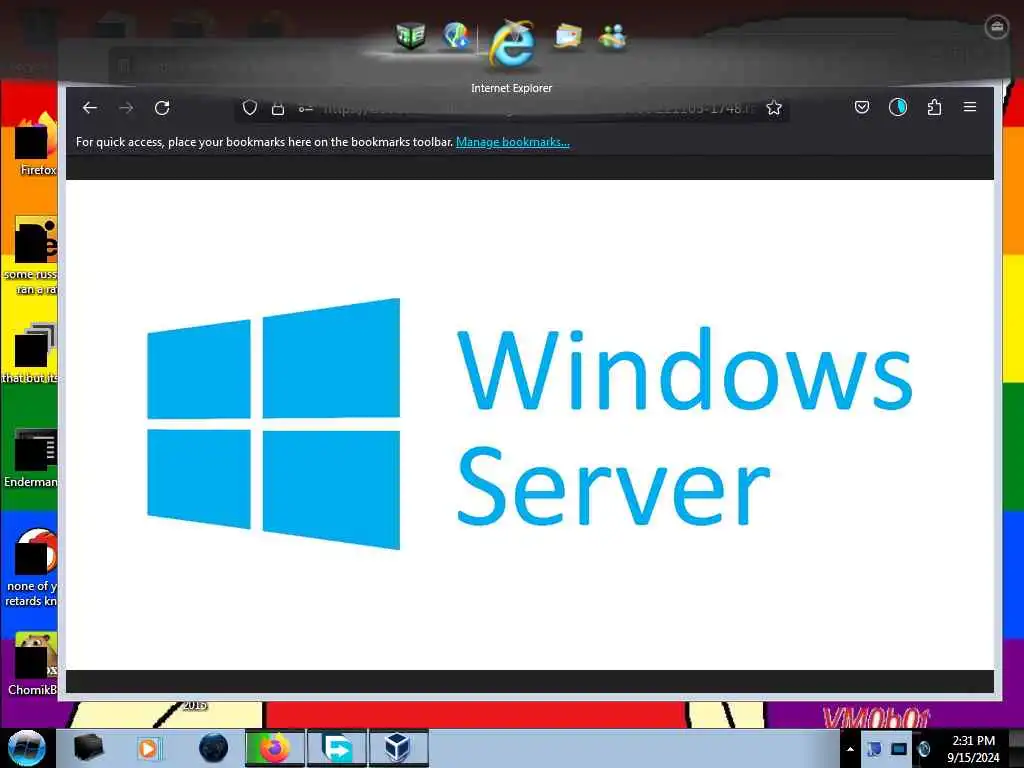Open the globe network icon in dock

[456, 35]
